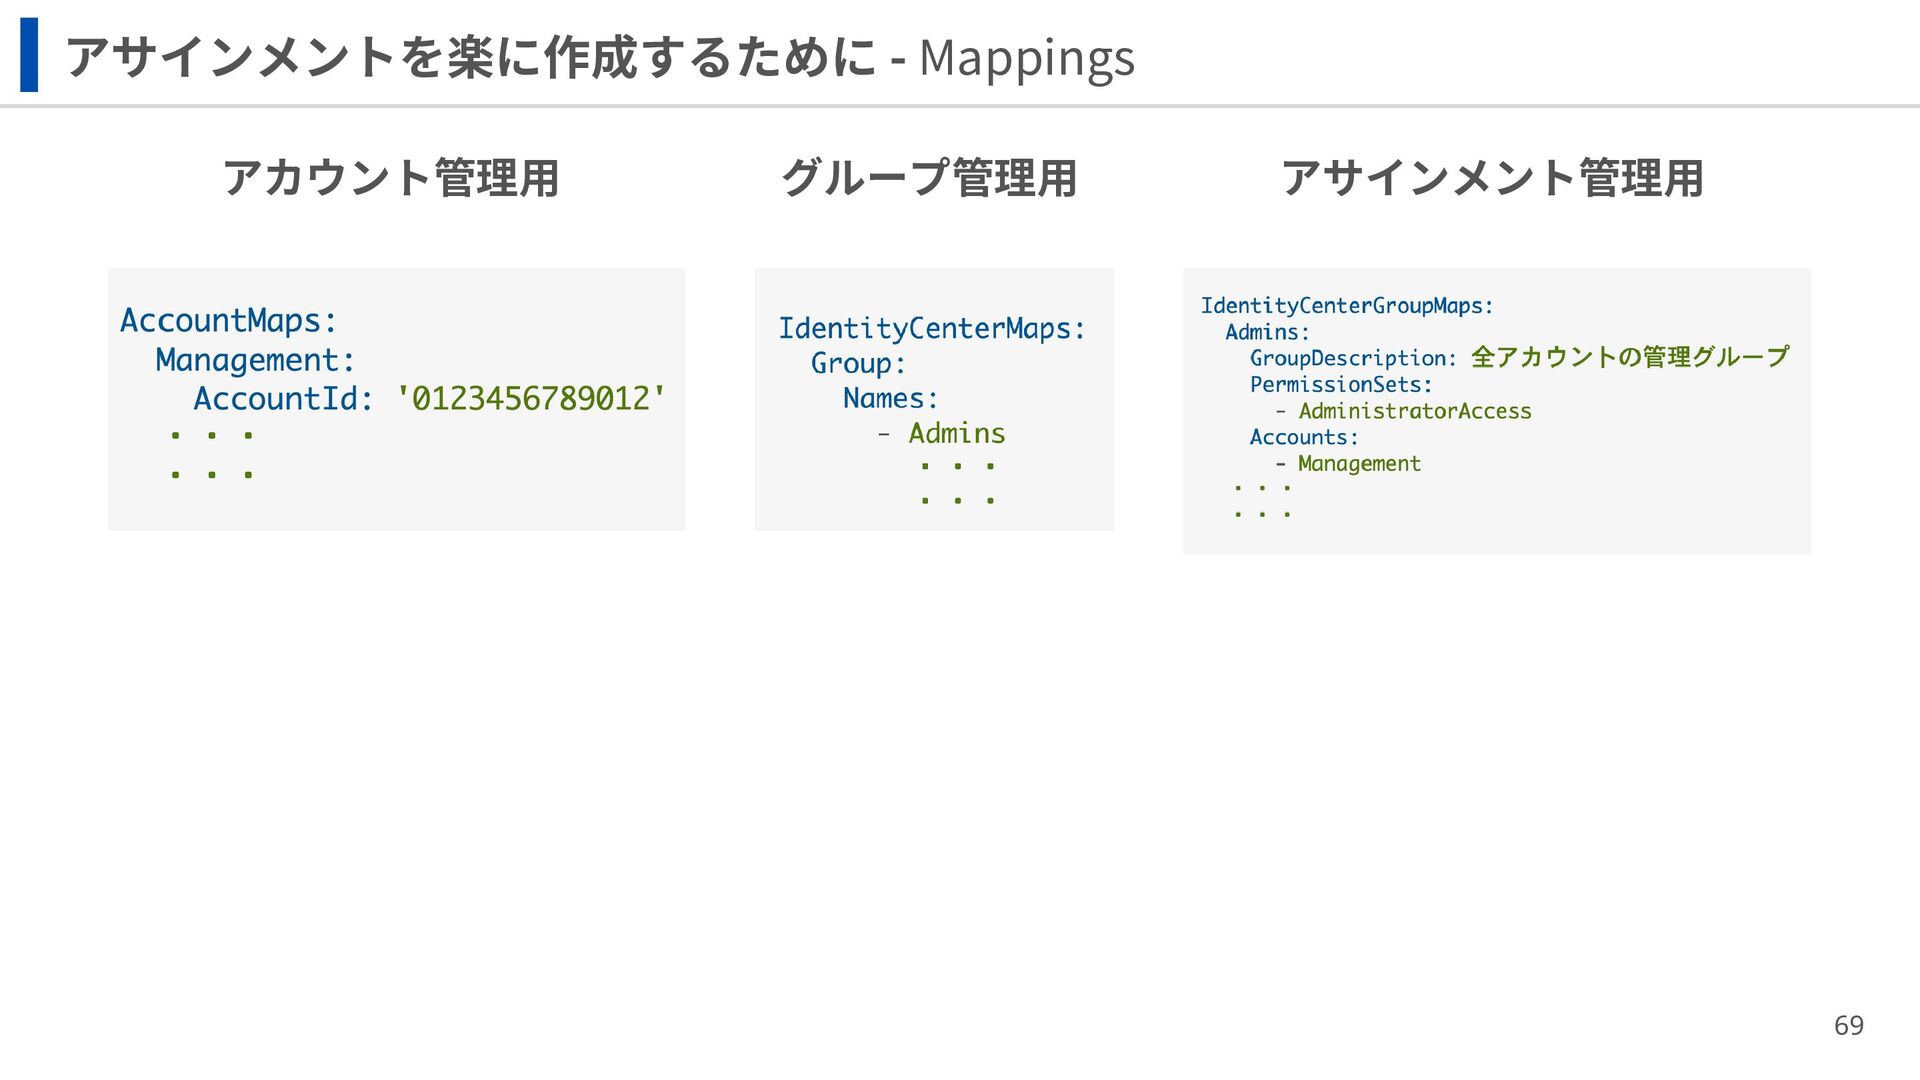Click the blue vertical bar beside title

(29, 55)
